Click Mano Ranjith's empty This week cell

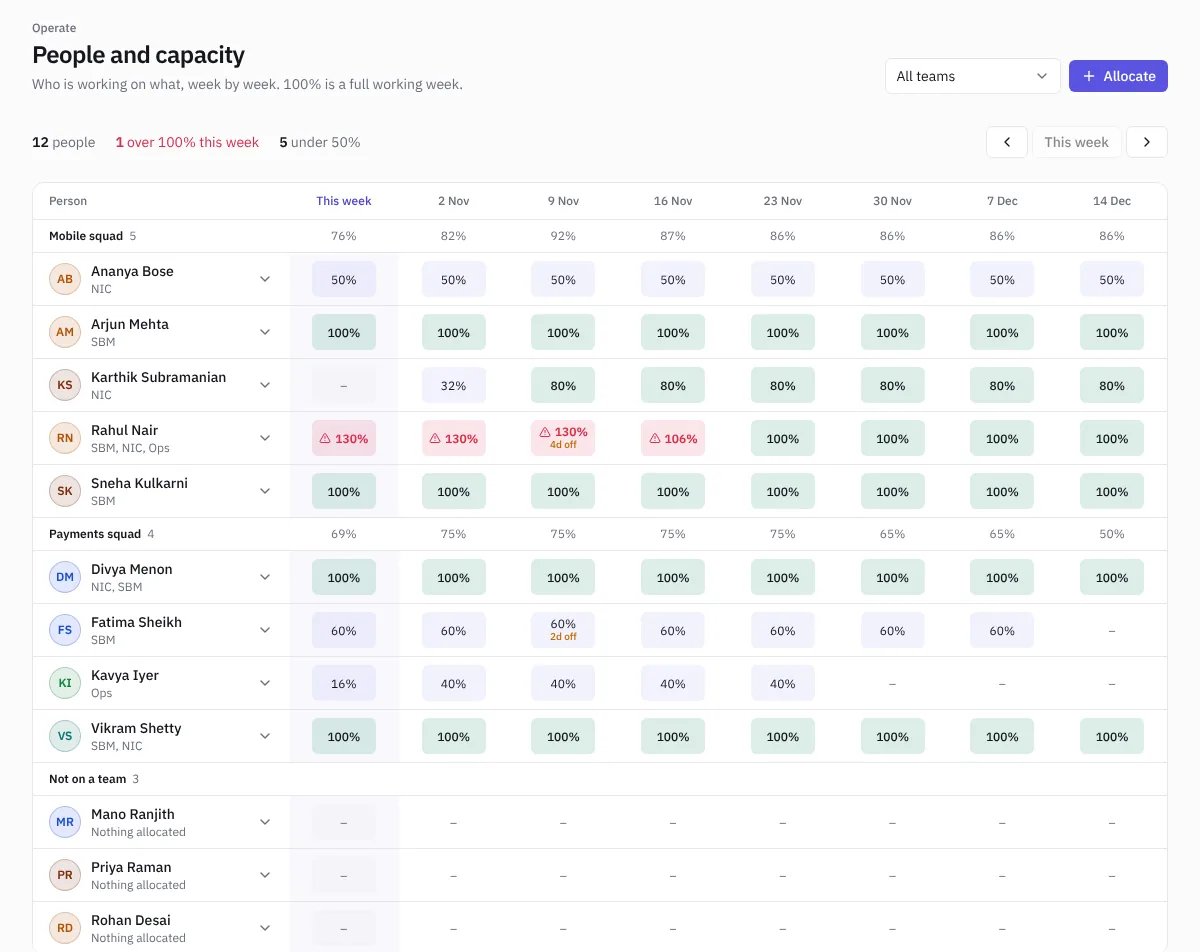pos(344,822)
